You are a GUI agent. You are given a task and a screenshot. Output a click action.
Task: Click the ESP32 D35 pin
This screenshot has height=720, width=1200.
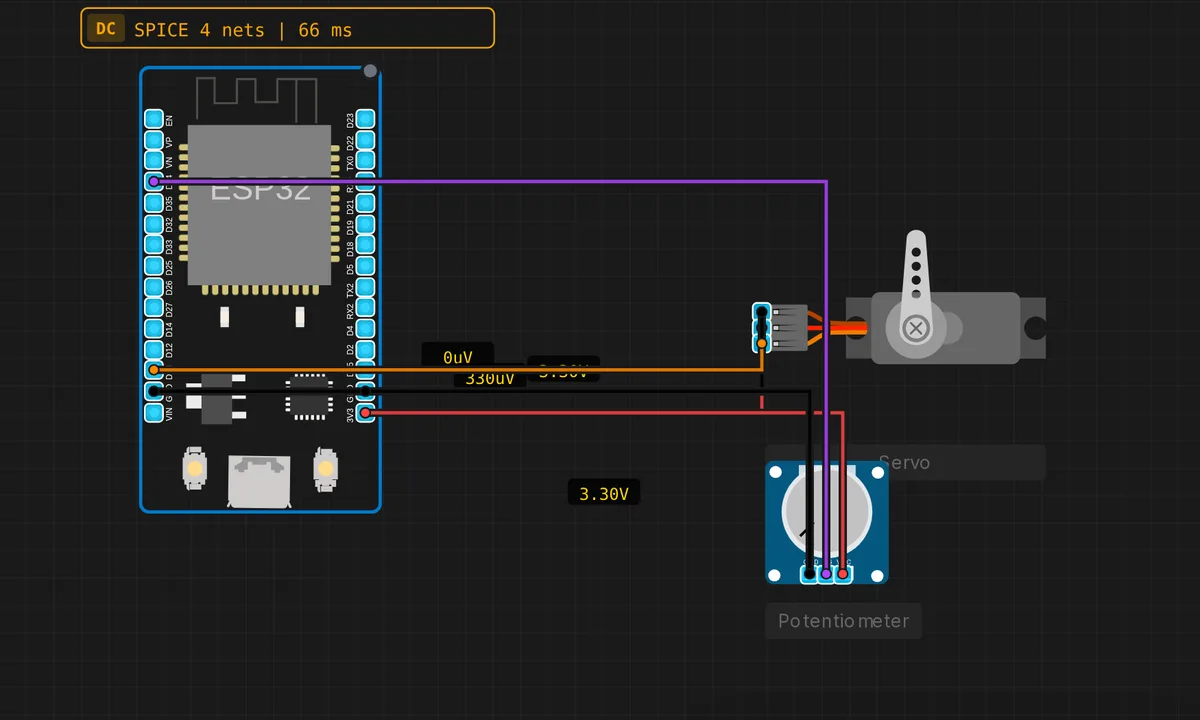(153, 203)
